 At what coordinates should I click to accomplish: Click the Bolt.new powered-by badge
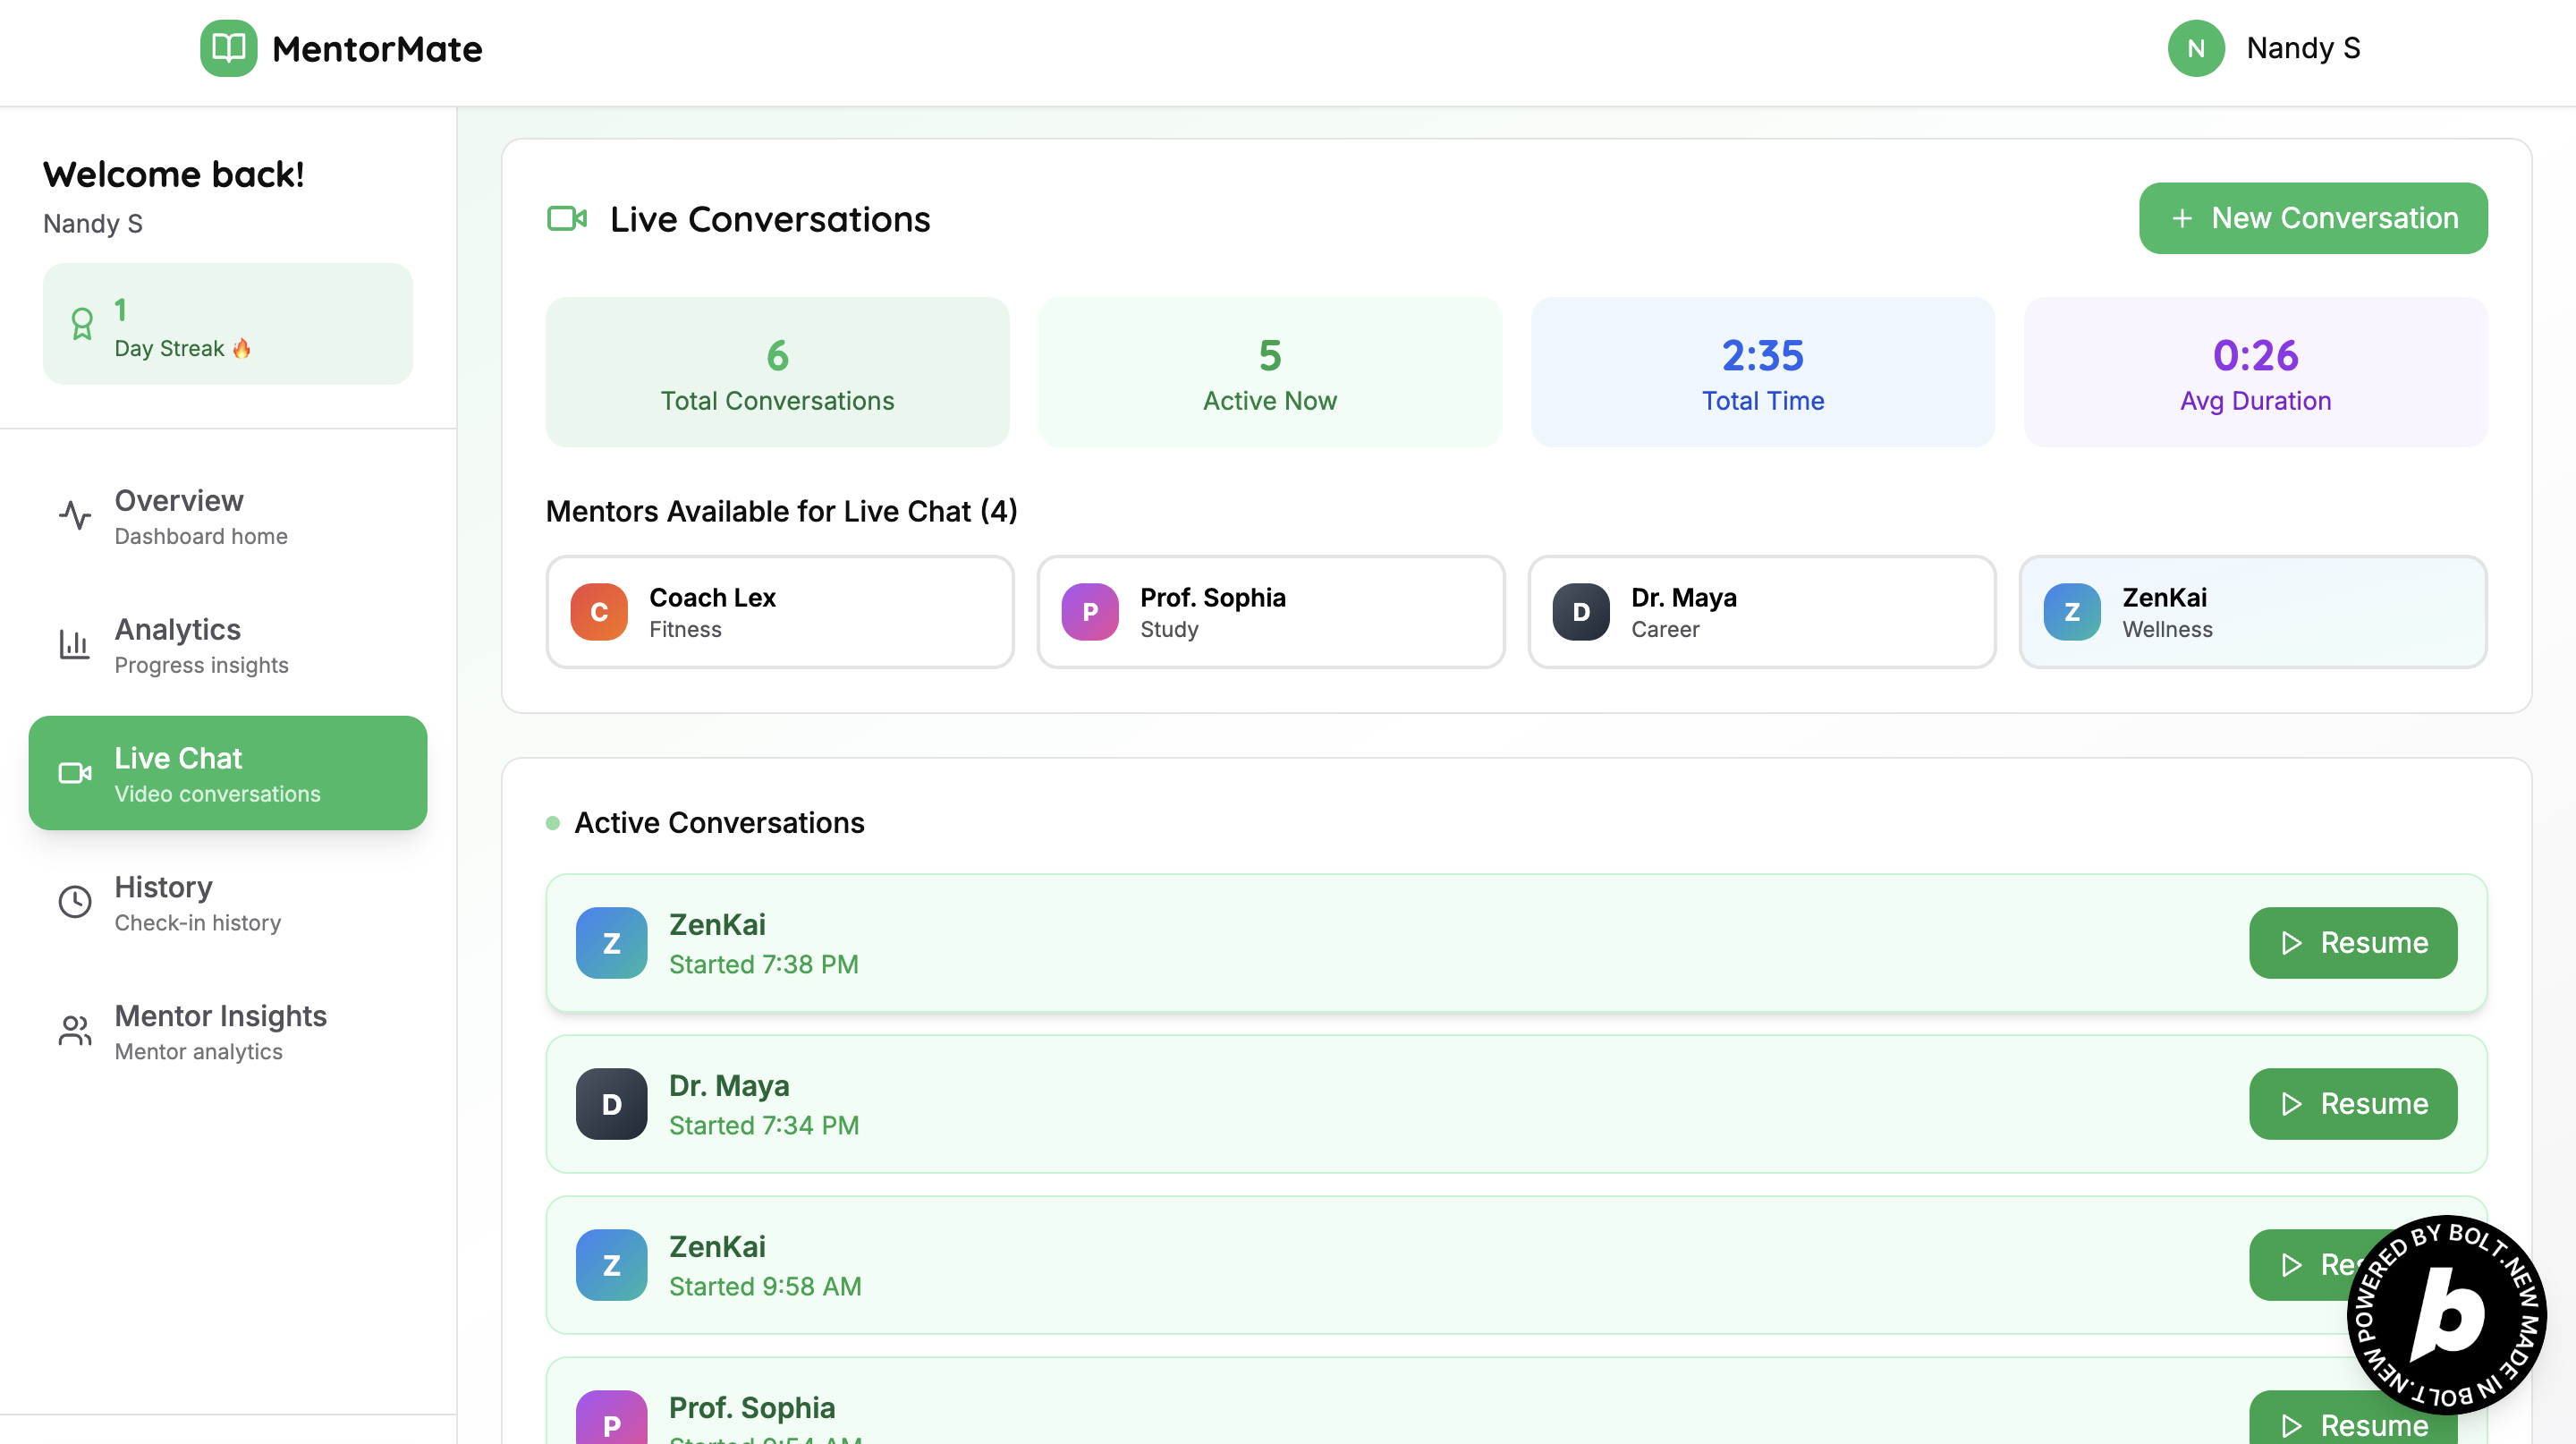point(2446,1314)
